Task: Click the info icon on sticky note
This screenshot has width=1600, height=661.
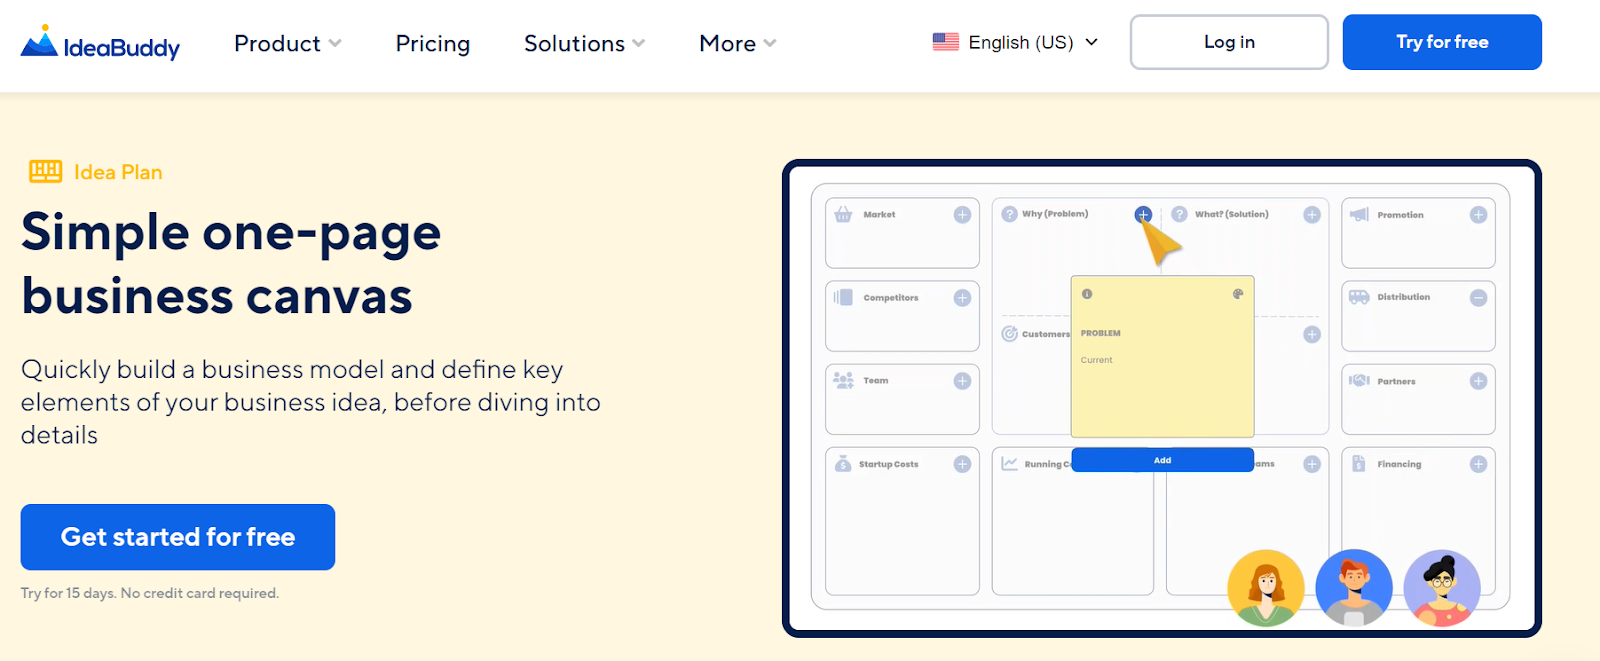Action: [x=1087, y=294]
